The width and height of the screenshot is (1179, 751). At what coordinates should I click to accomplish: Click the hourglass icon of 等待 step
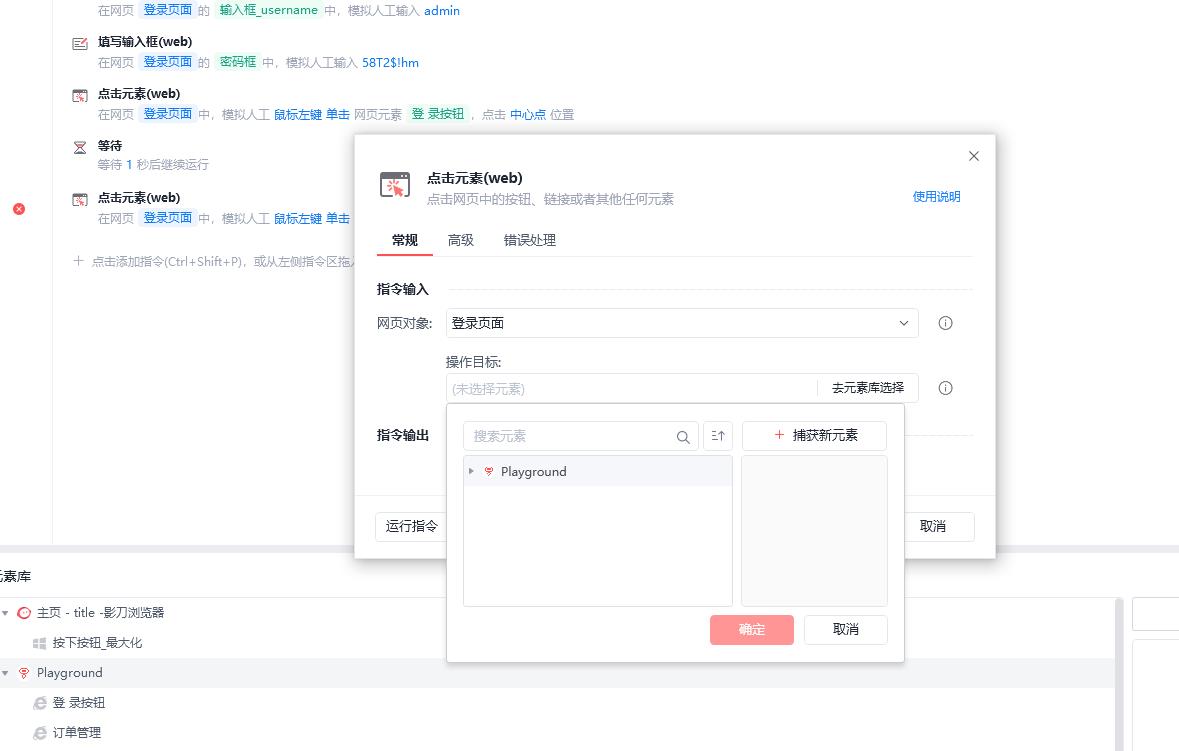pos(80,147)
